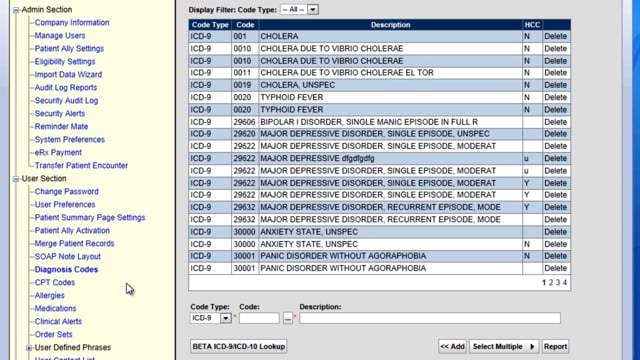Viewport: 640px width, 360px height.
Task: Open Select Multiple arrow button
Action: (504, 347)
